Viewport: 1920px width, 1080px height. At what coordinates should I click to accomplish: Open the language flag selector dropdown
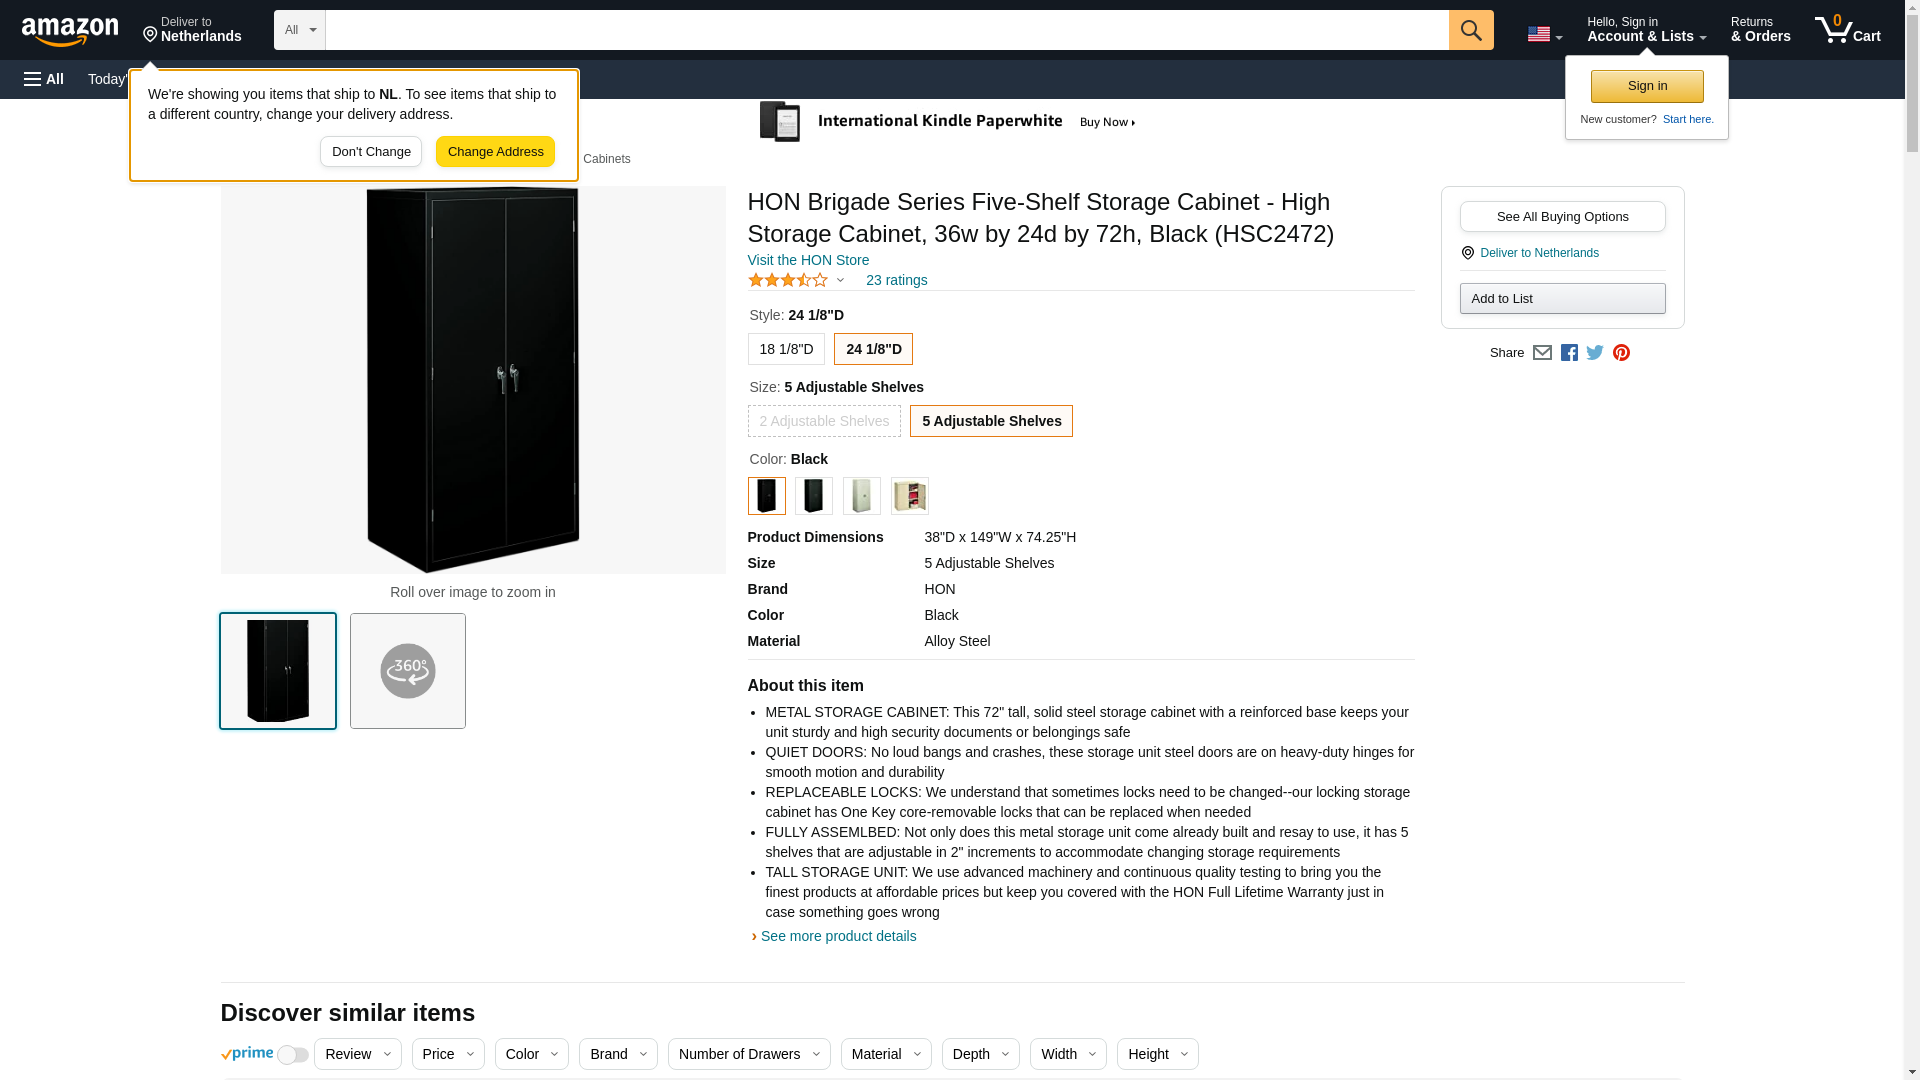[1544, 35]
